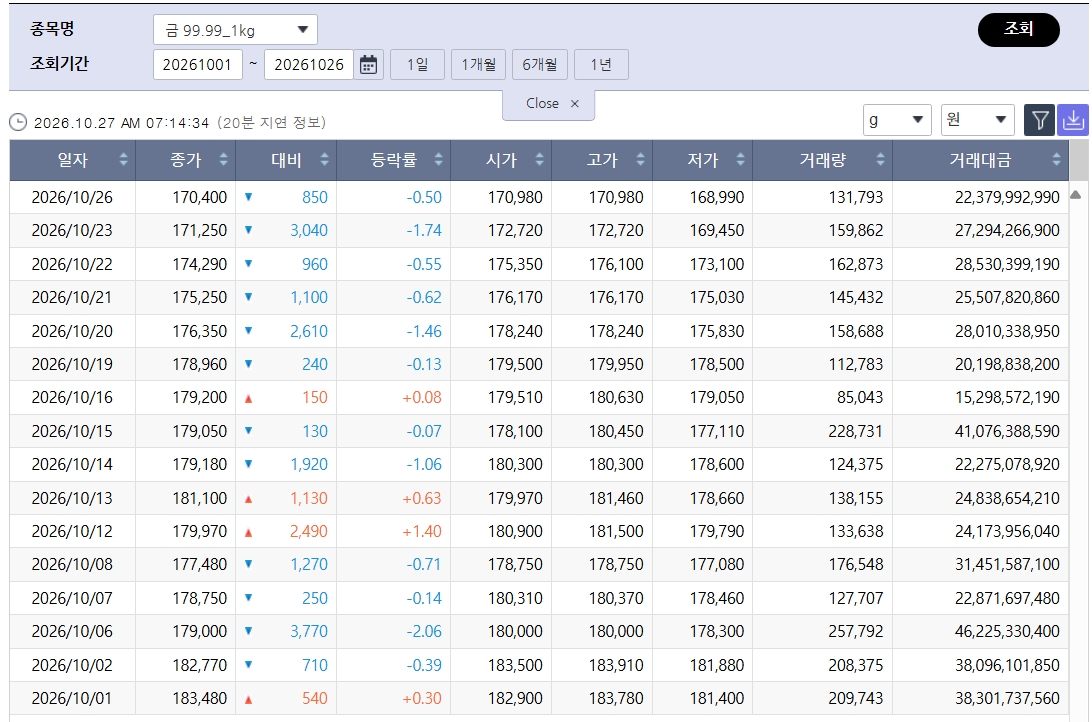Image resolution: width=1092 pixels, height=722 pixels.
Task: Click trading value 46,225,330,400 cell
Action: coord(980,631)
